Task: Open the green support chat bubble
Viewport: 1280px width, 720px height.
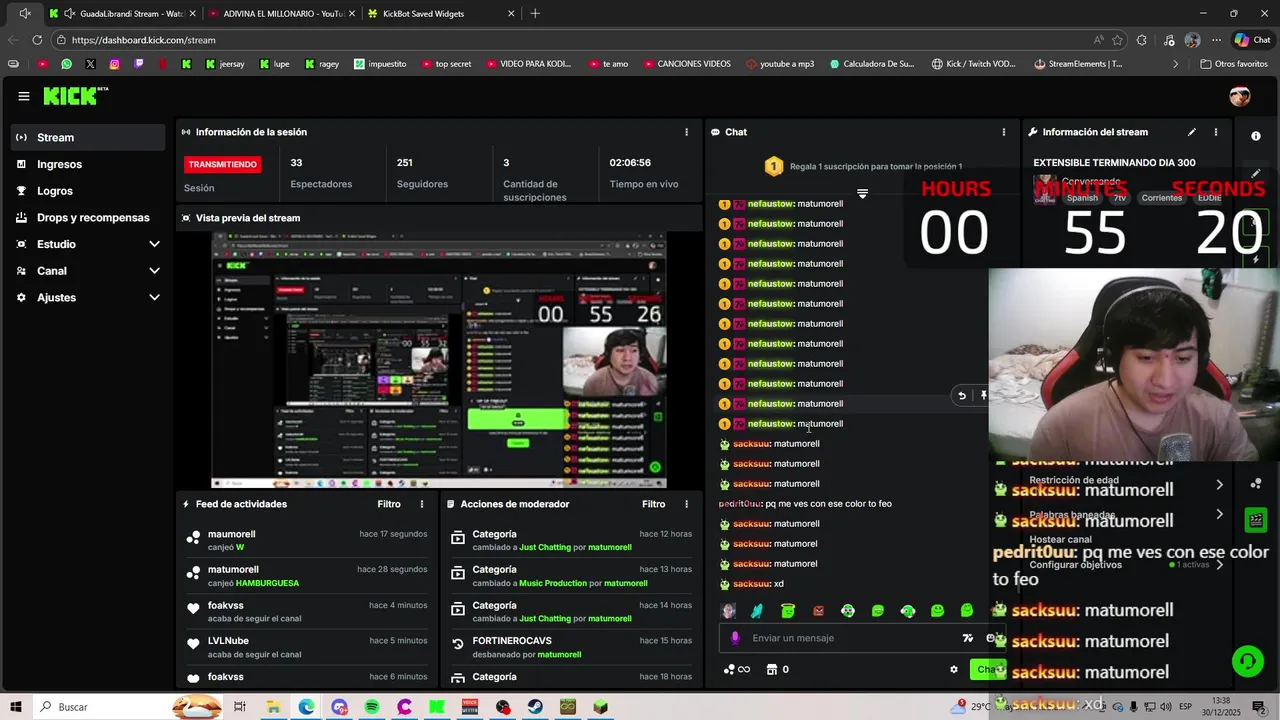Action: click(1247, 661)
